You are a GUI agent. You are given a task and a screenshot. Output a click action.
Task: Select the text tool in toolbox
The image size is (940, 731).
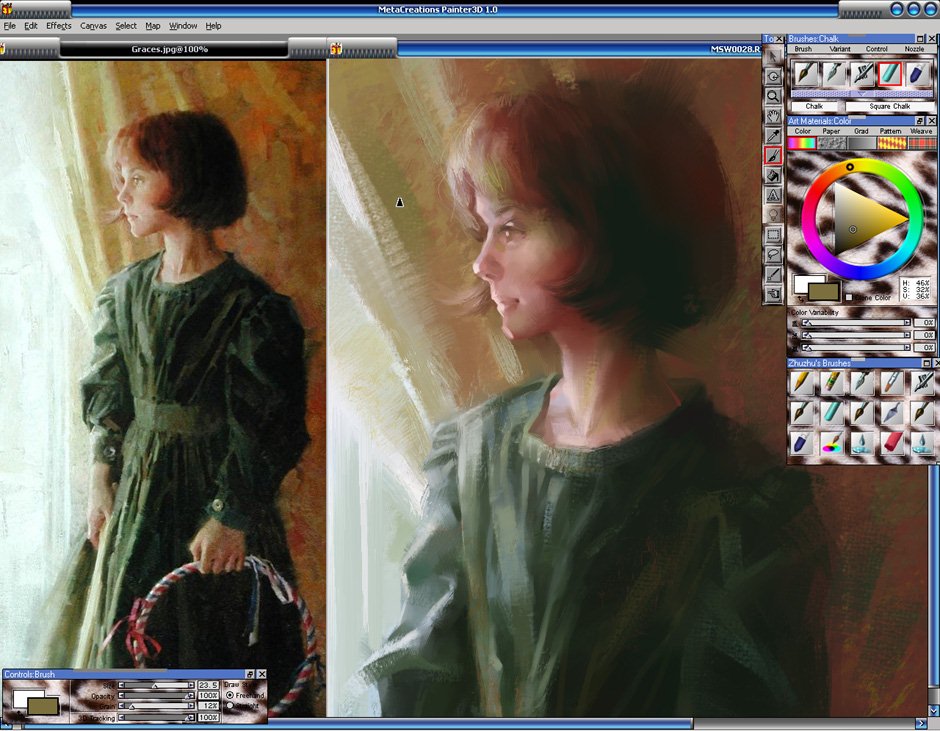tap(773, 195)
